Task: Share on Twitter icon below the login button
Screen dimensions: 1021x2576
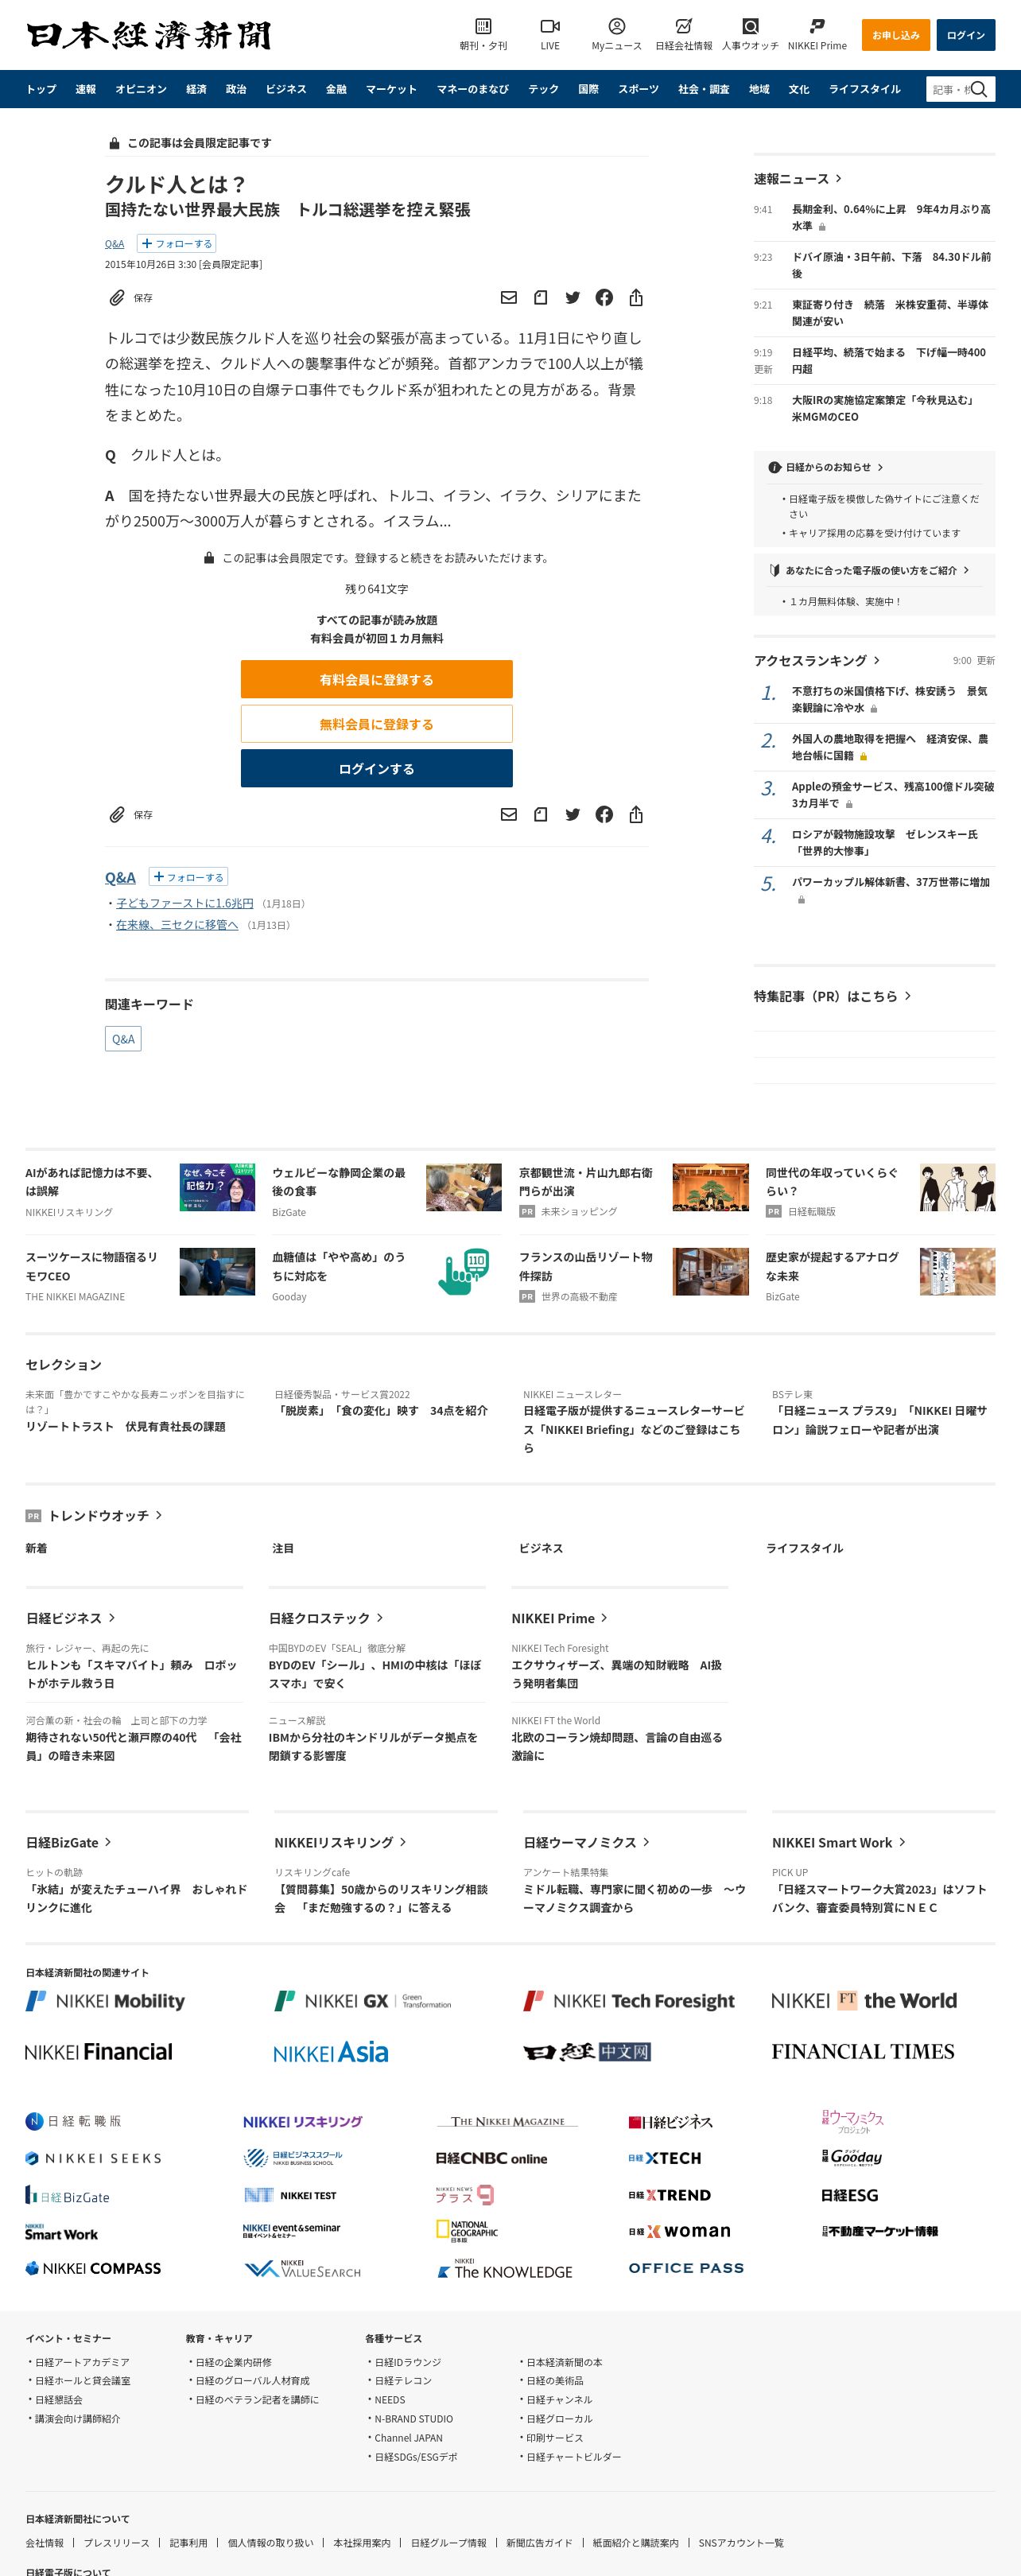Action: 572,815
